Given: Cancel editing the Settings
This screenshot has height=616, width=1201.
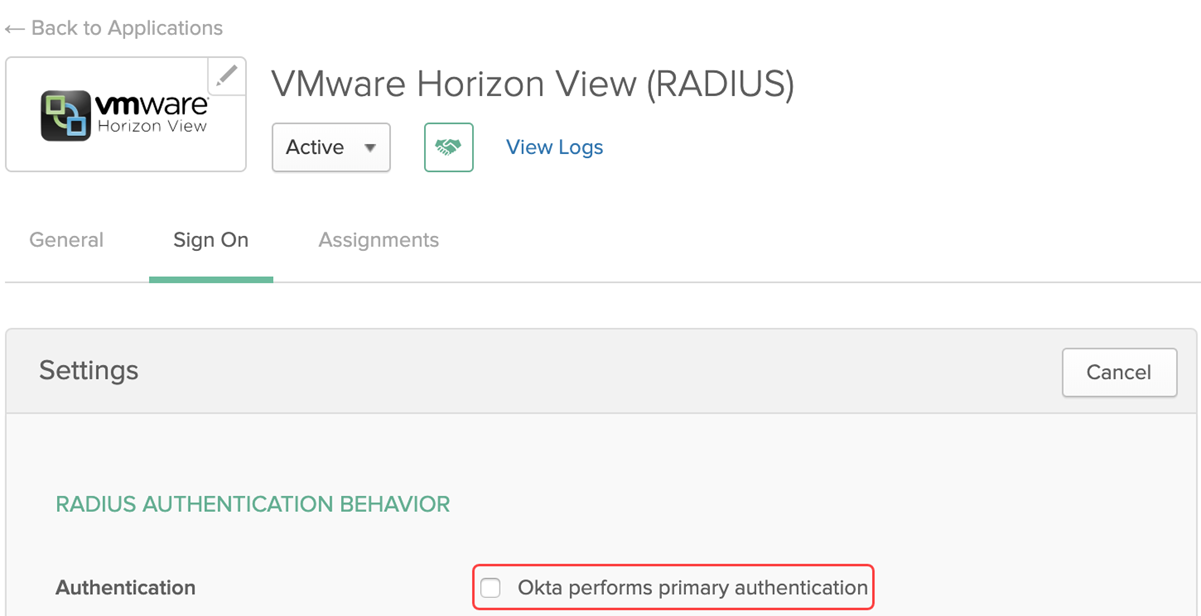Looking at the screenshot, I should 1118,372.
